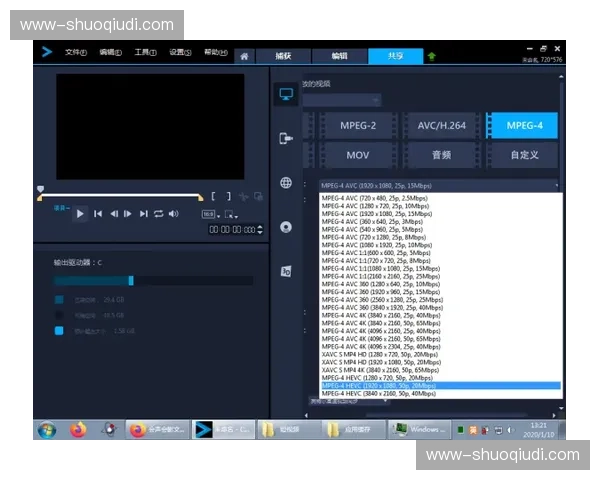Open the preview resize/crop mode dropdown

[x=231, y=214]
